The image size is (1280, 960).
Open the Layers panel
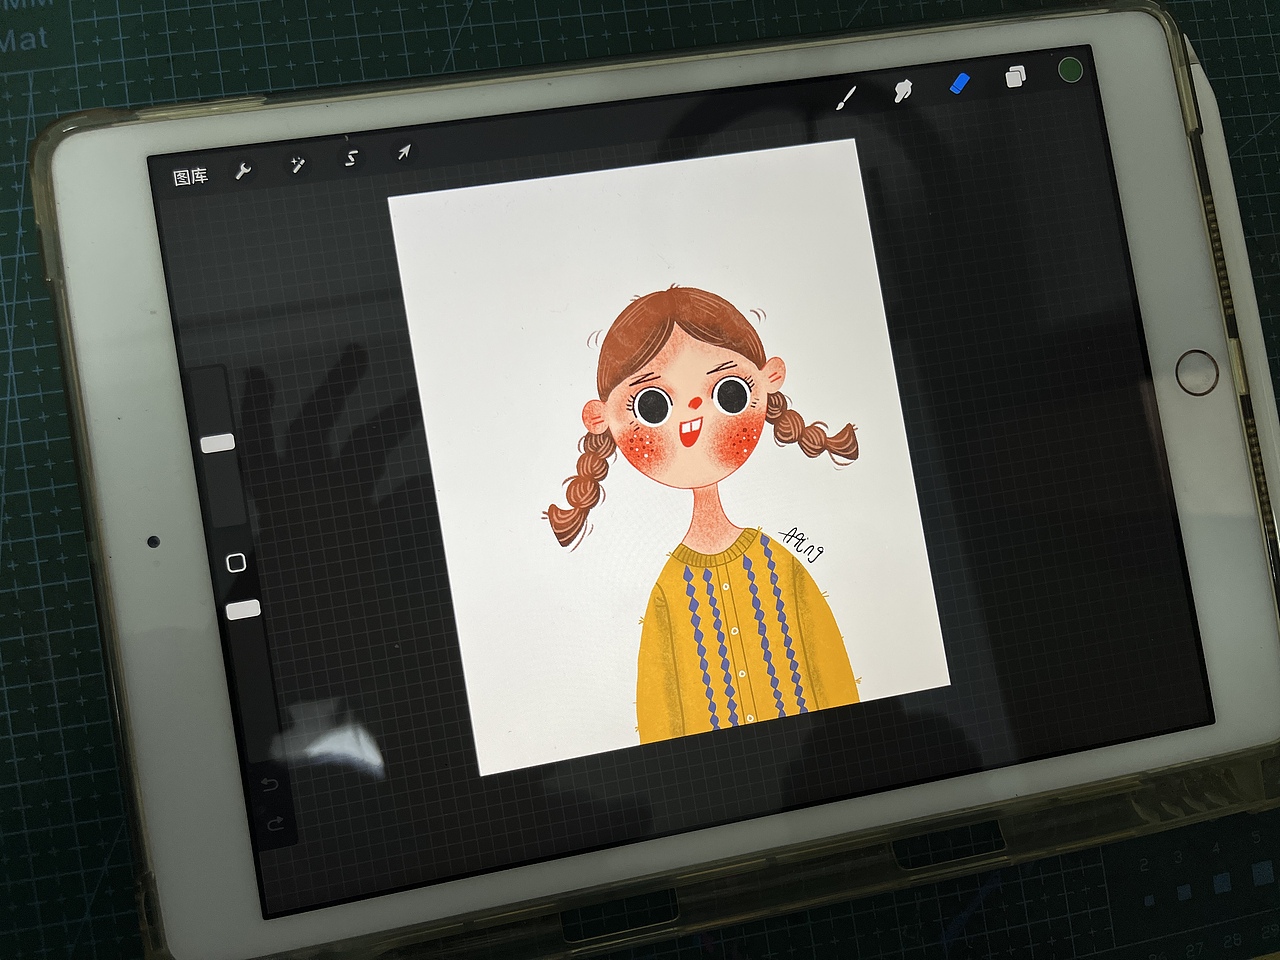1015,77
